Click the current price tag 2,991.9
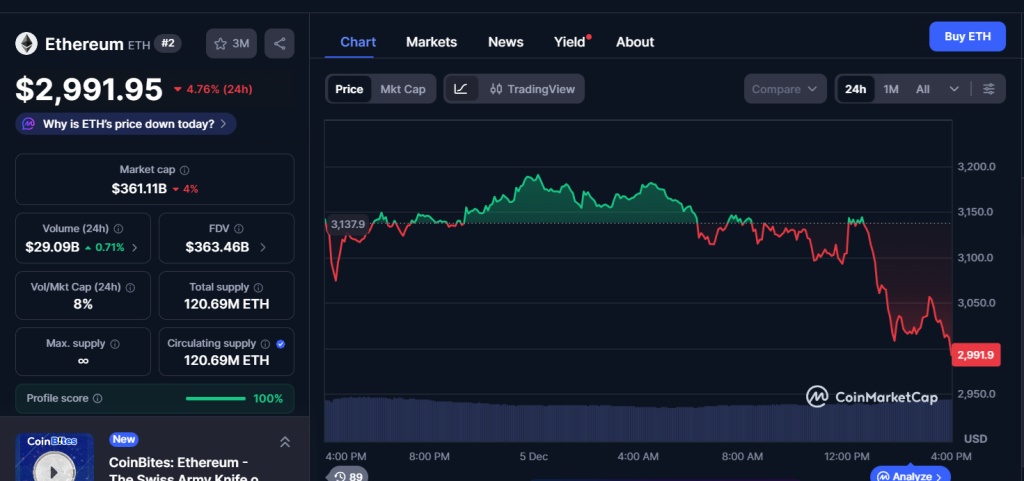The image size is (1024, 481). tap(976, 354)
